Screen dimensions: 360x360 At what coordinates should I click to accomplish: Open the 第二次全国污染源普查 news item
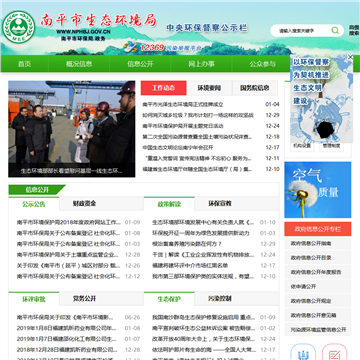(x=197, y=137)
